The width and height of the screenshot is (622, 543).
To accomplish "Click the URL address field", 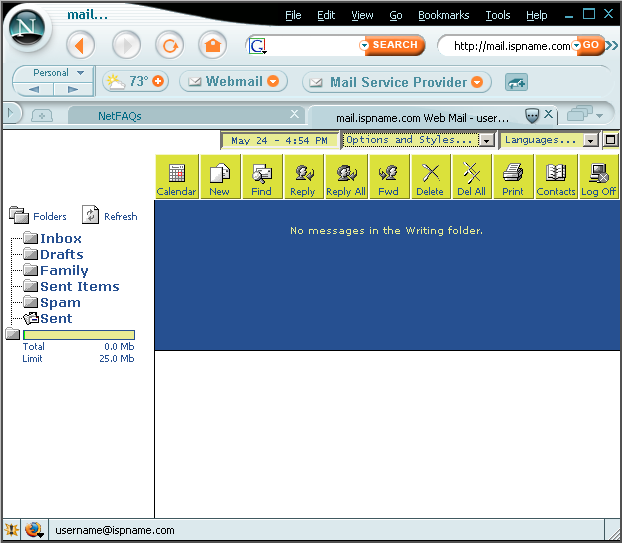I will coord(511,46).
